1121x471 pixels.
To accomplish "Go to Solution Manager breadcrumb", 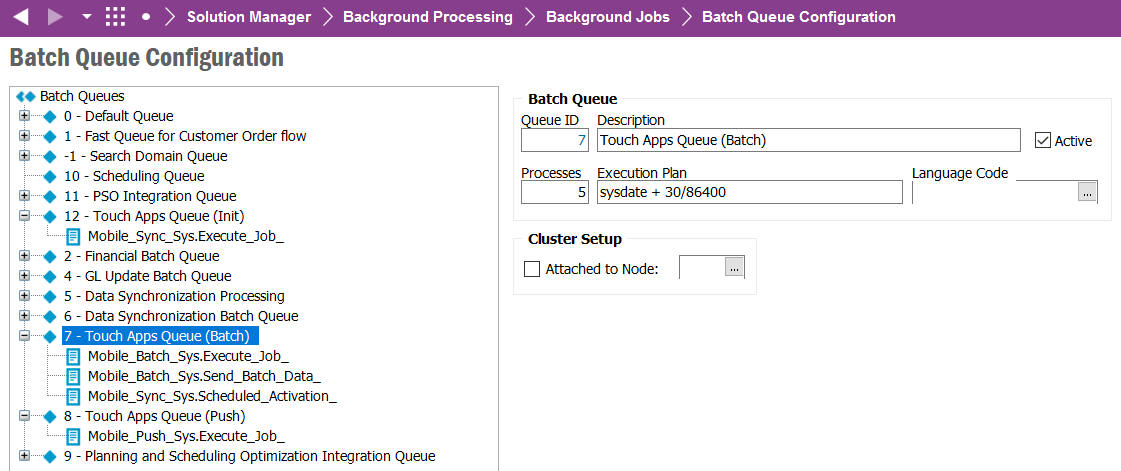I will 248,17.
